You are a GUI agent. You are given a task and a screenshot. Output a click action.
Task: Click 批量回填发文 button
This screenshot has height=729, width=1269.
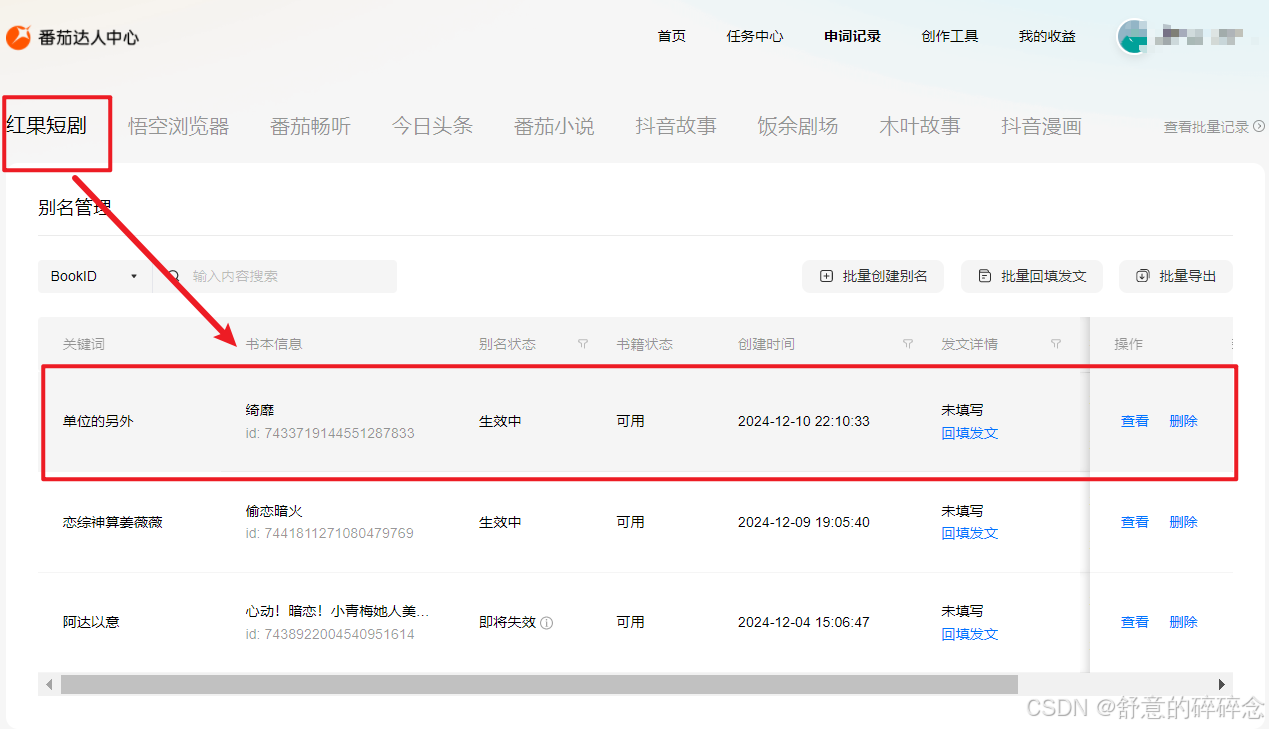[1032, 276]
